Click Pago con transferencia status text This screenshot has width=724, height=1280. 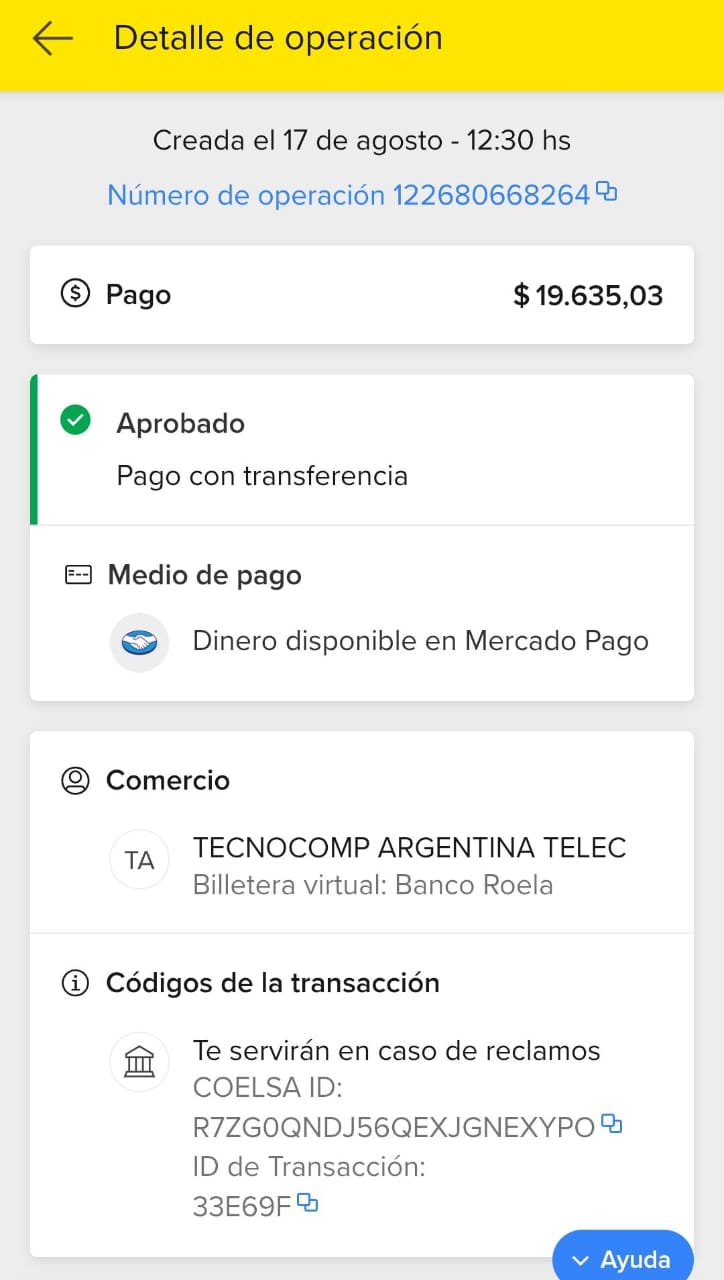[x=262, y=475]
